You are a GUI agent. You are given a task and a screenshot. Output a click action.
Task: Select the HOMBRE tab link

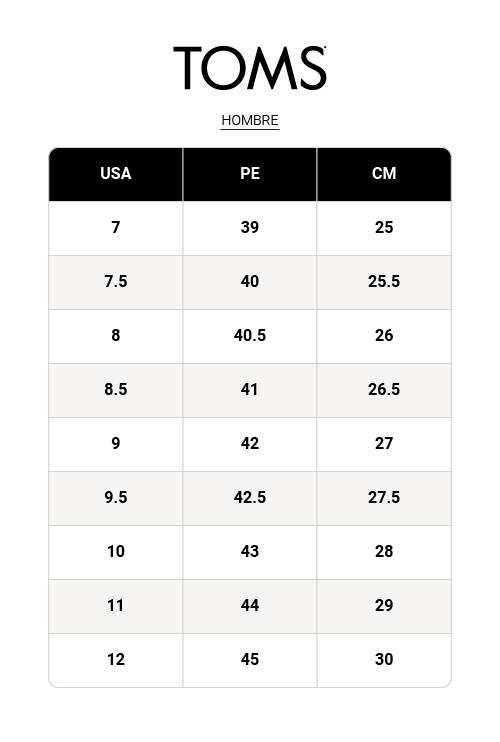250,120
